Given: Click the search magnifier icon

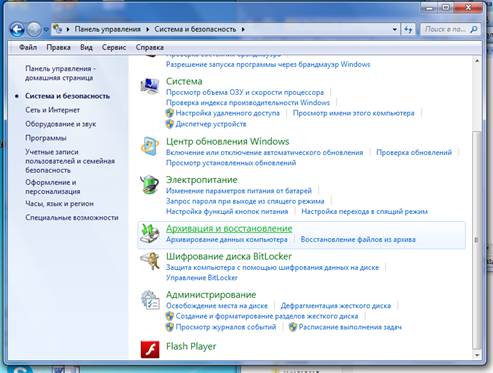Looking at the screenshot, I should coord(474,29).
